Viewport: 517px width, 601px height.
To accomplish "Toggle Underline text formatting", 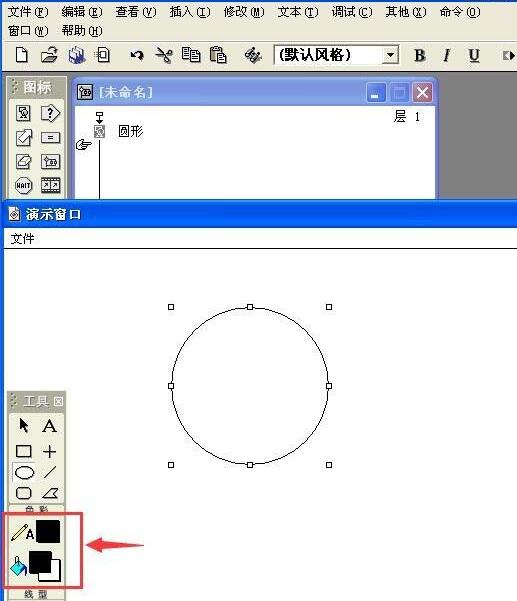I will [x=474, y=56].
